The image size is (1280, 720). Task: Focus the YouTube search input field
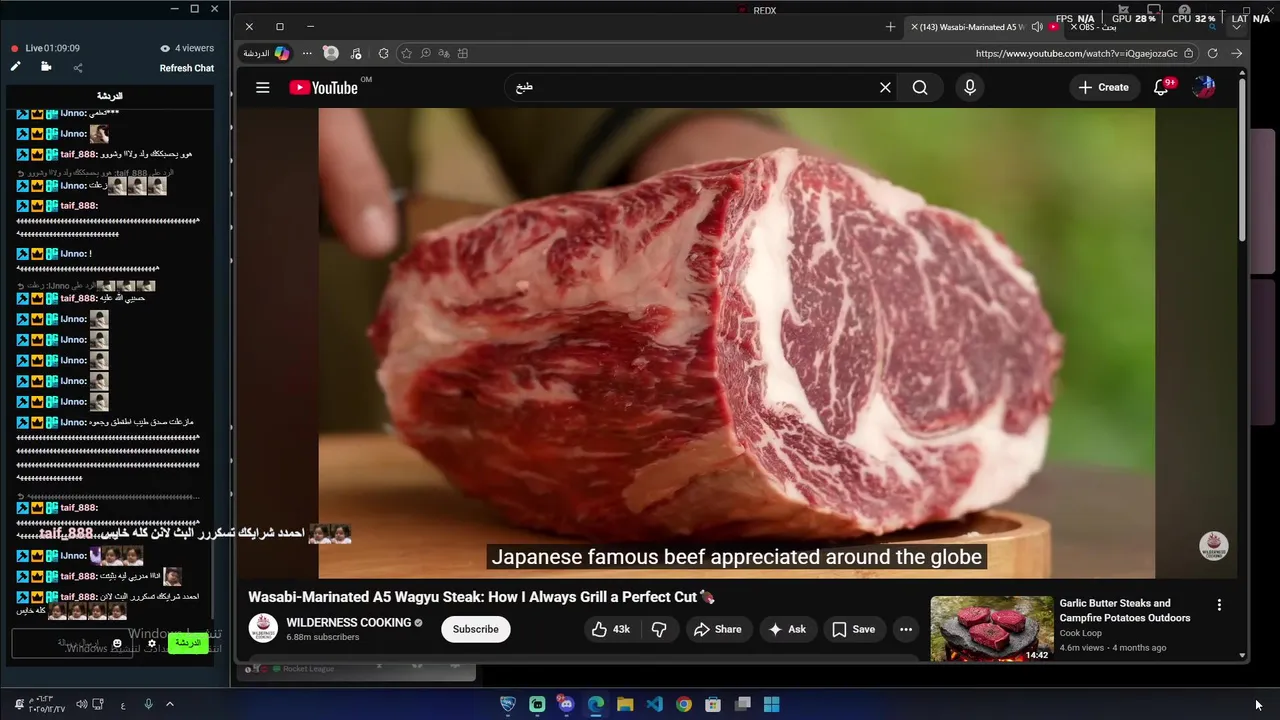coord(690,87)
